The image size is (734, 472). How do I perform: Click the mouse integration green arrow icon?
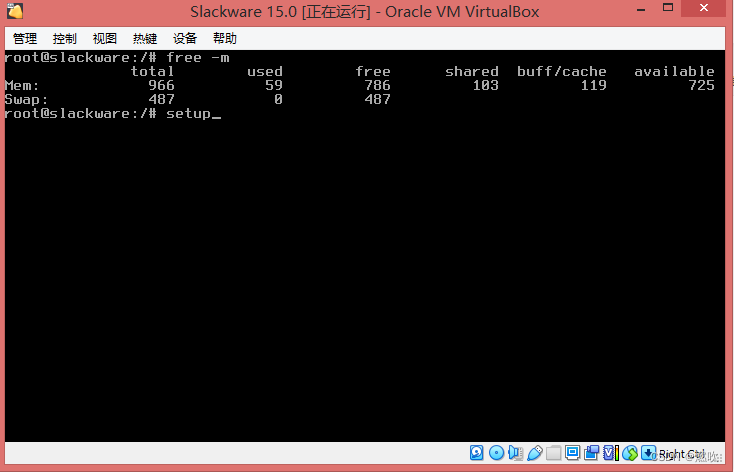pyautogui.click(x=630, y=453)
